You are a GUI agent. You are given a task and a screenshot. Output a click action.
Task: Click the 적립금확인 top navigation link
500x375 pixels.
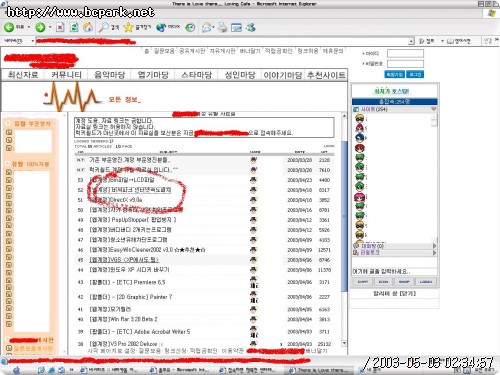point(279,51)
